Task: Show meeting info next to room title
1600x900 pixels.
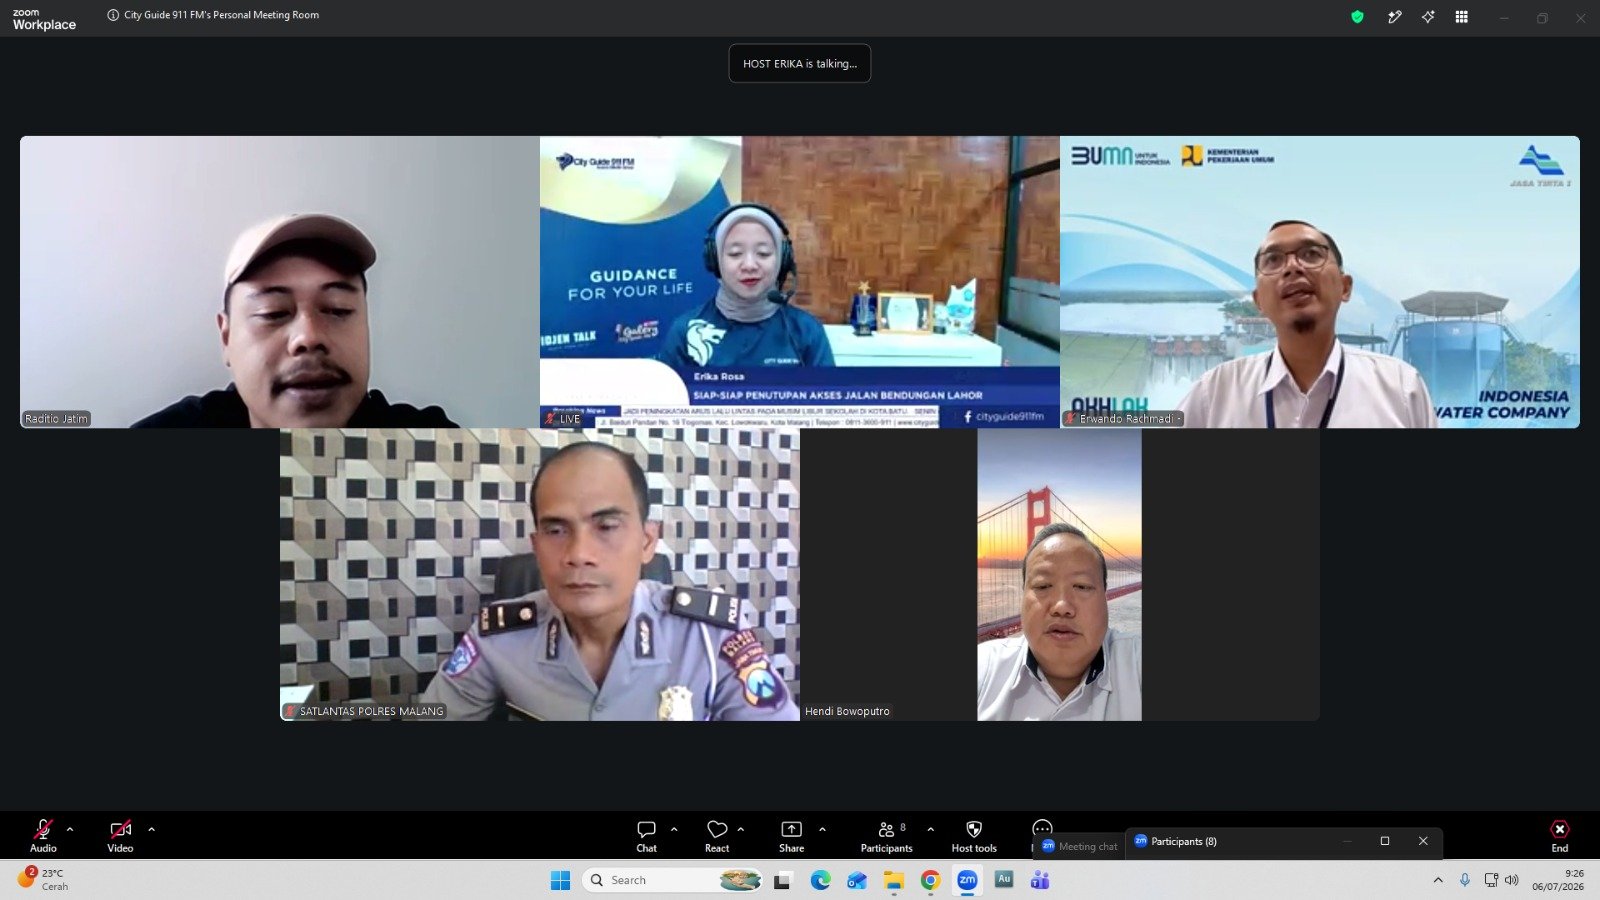Action: (113, 15)
